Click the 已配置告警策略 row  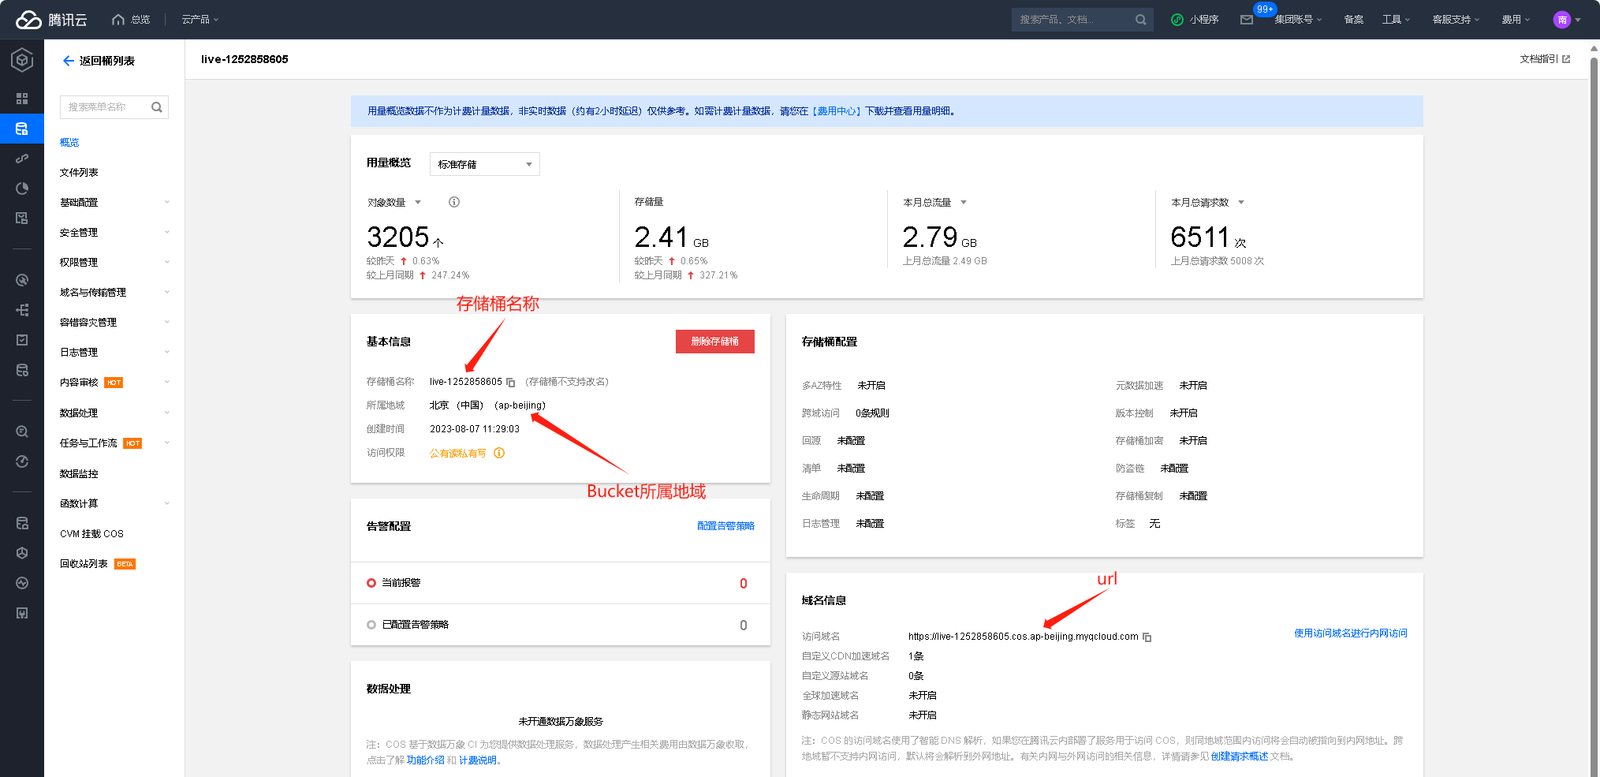click(x=560, y=625)
